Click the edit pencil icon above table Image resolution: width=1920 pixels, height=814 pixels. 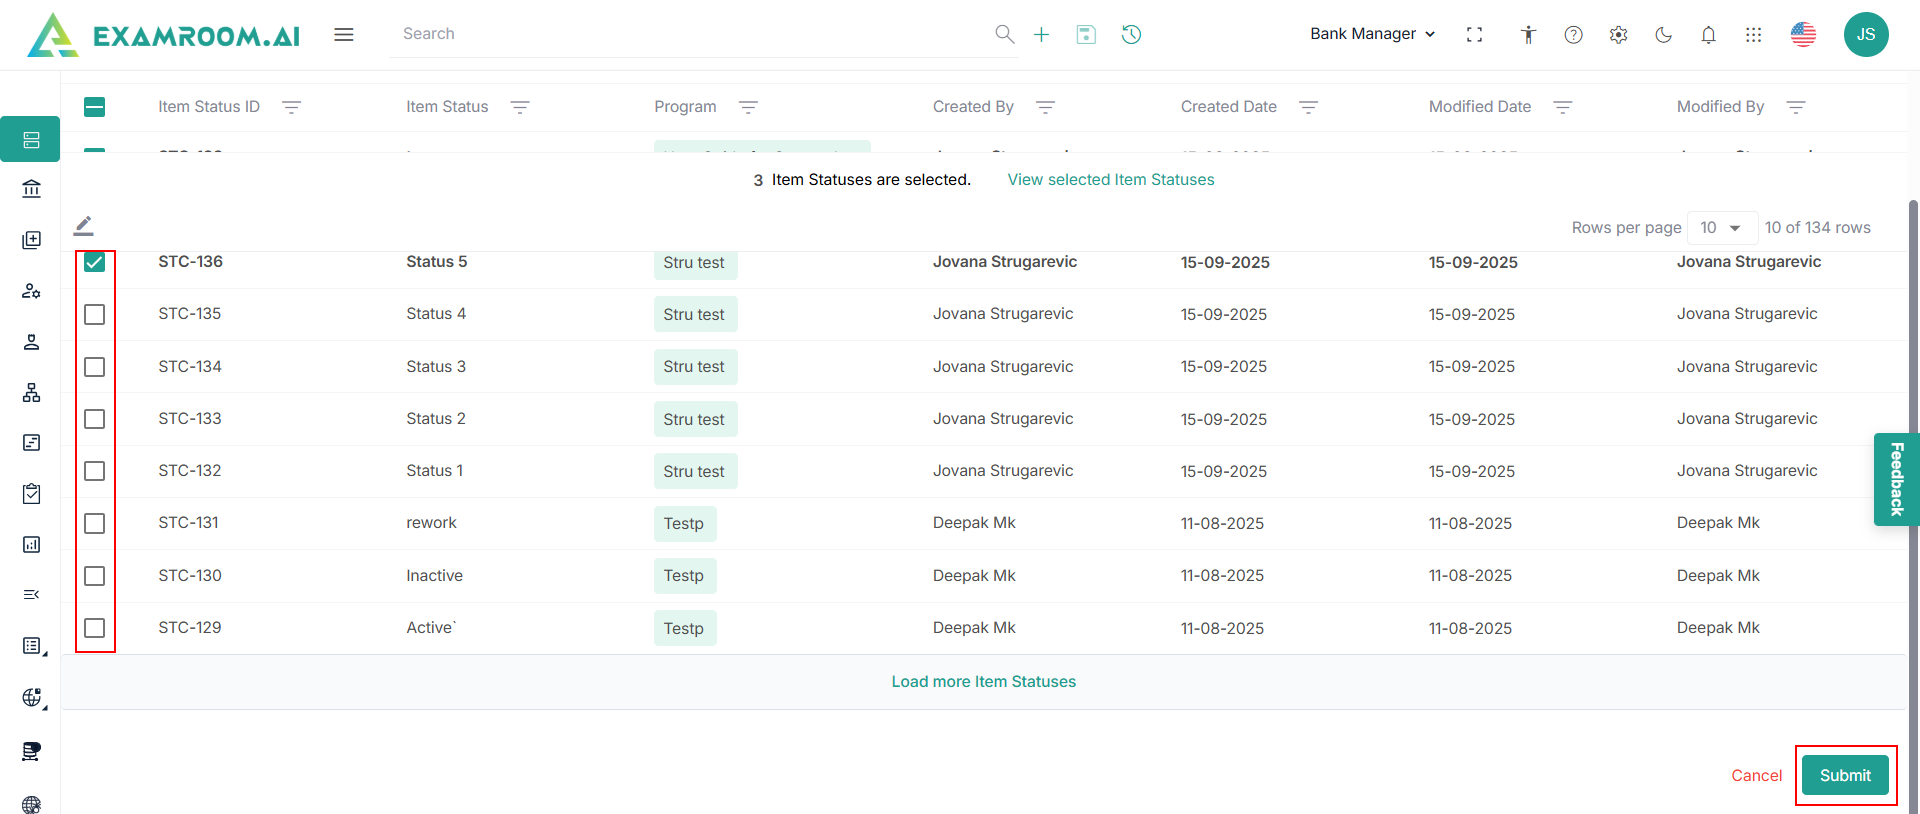84,226
